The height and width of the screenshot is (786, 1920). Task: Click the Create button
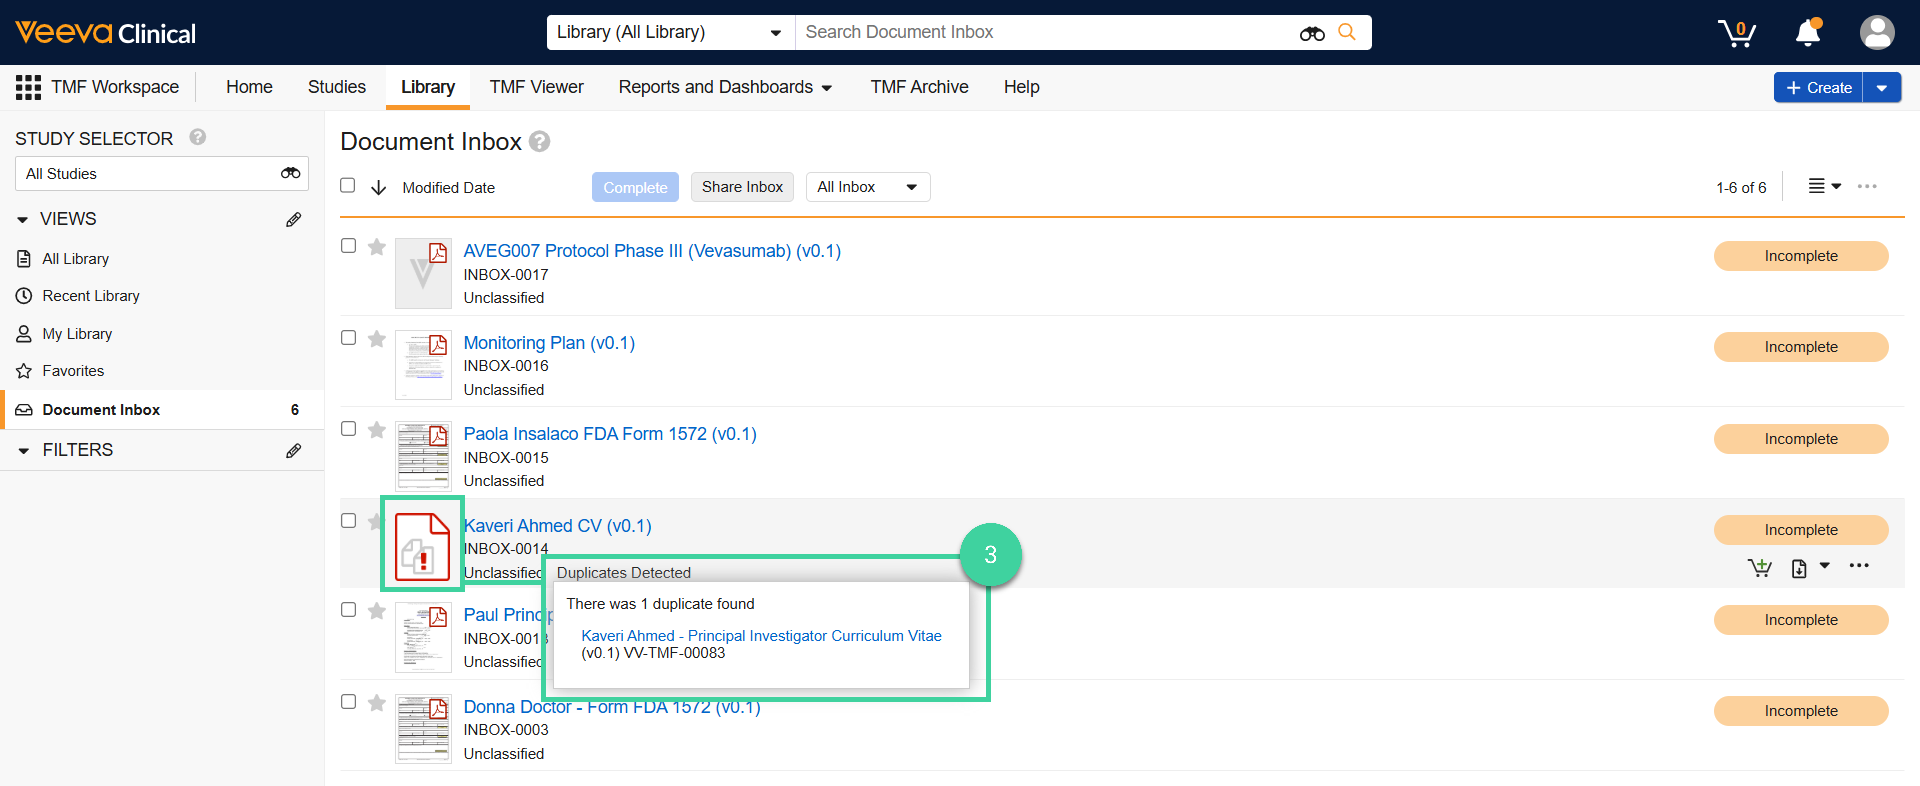[1818, 88]
